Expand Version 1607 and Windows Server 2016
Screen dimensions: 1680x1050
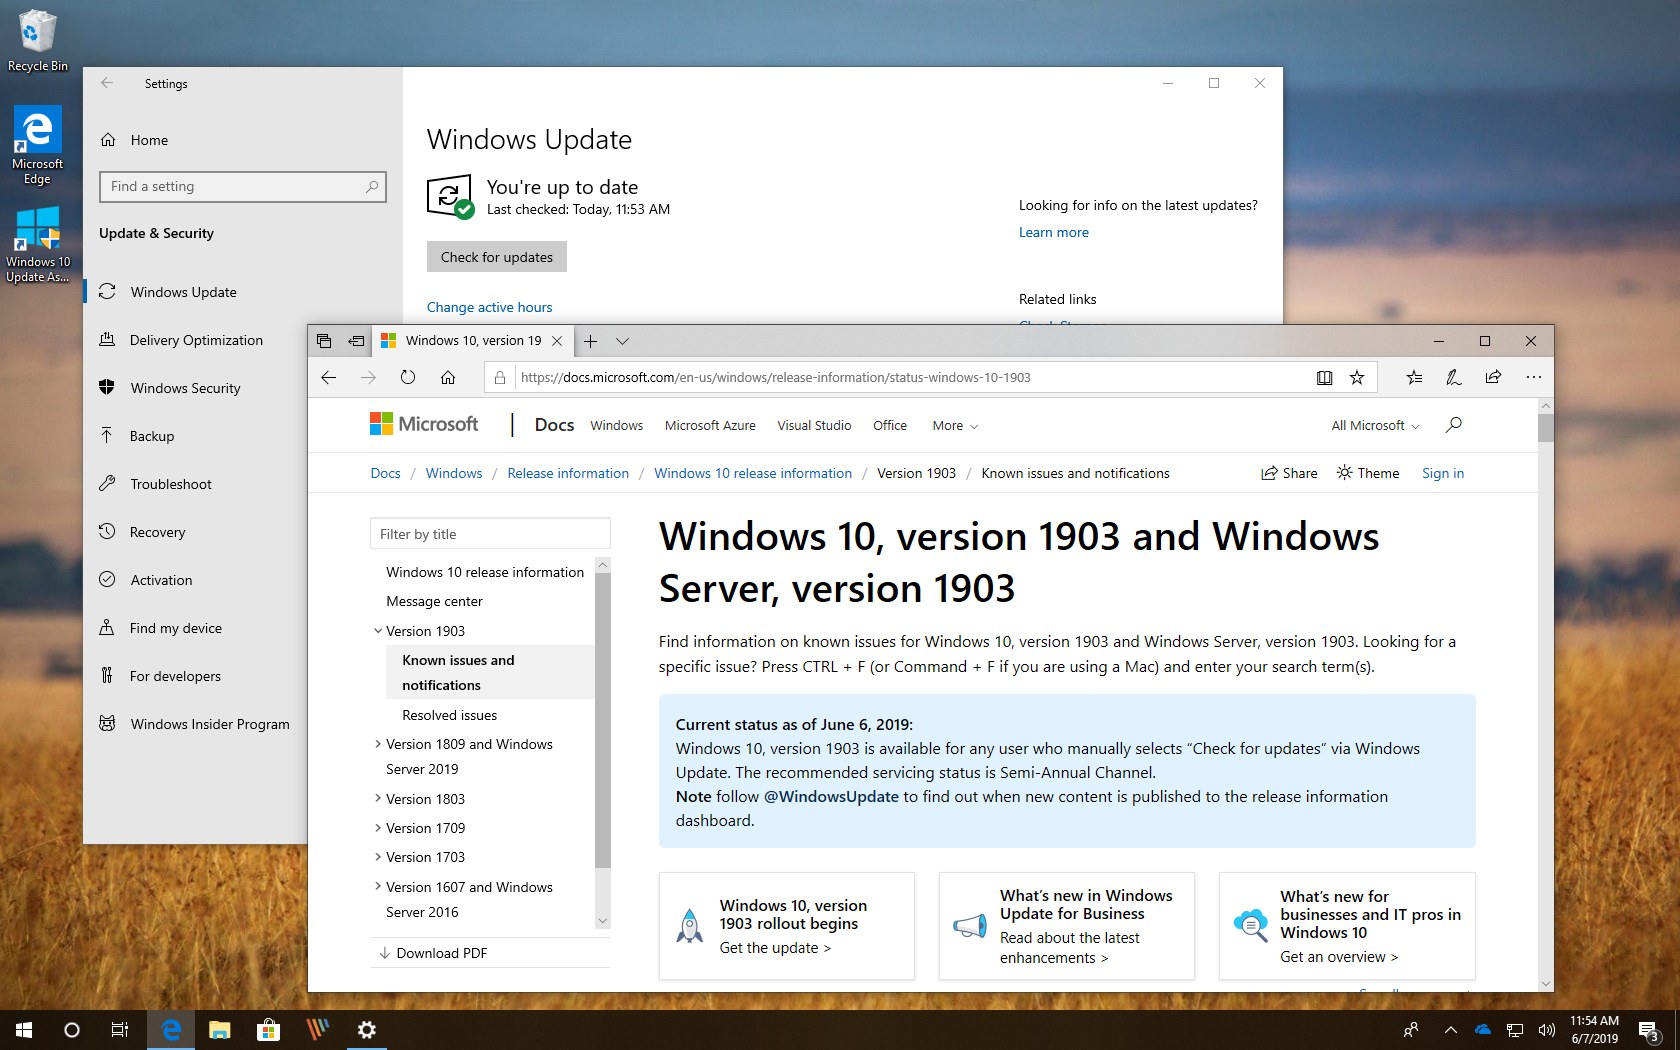point(378,887)
